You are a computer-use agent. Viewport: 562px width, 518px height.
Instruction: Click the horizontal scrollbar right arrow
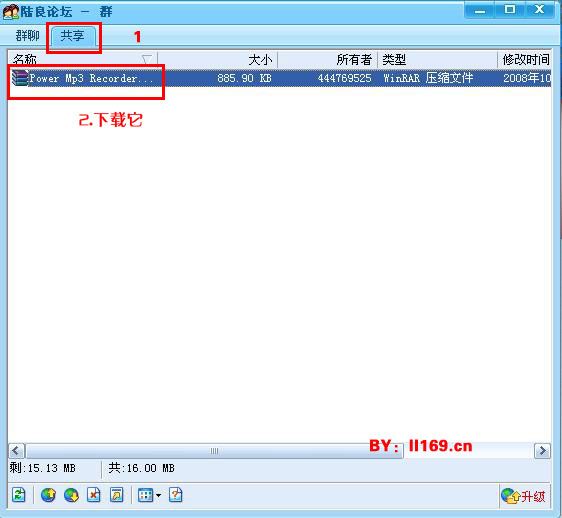click(x=542, y=451)
